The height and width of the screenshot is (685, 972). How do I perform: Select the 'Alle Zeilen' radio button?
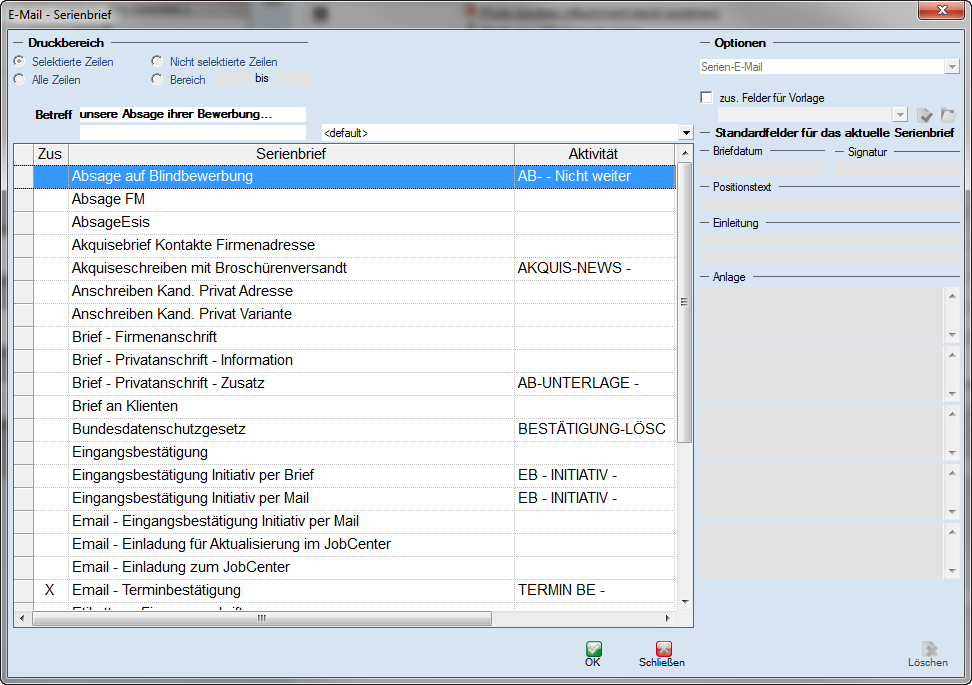click(x=19, y=79)
